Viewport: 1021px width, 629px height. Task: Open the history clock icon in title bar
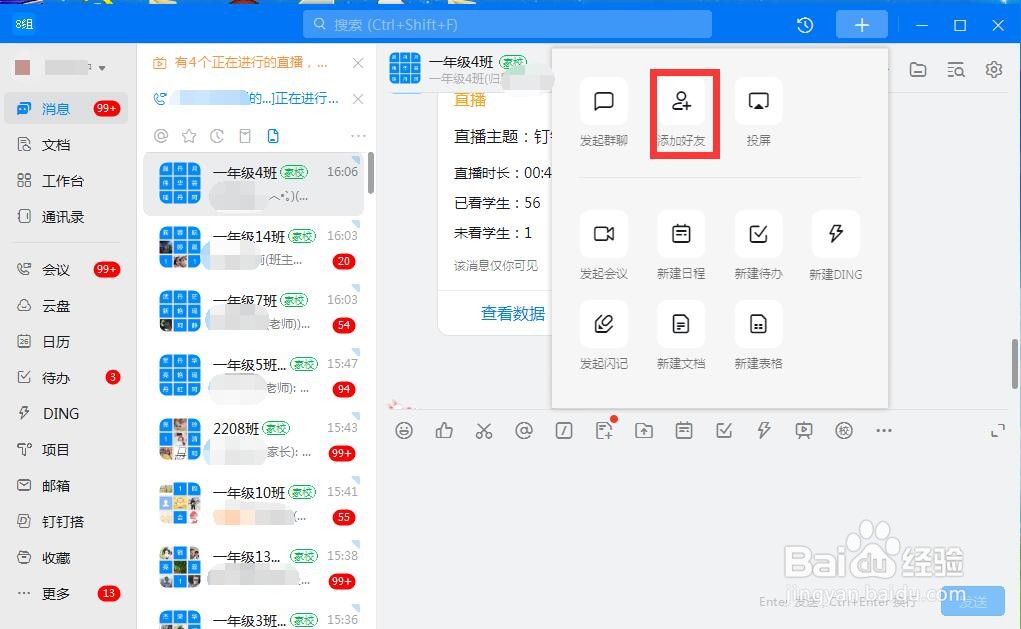805,25
